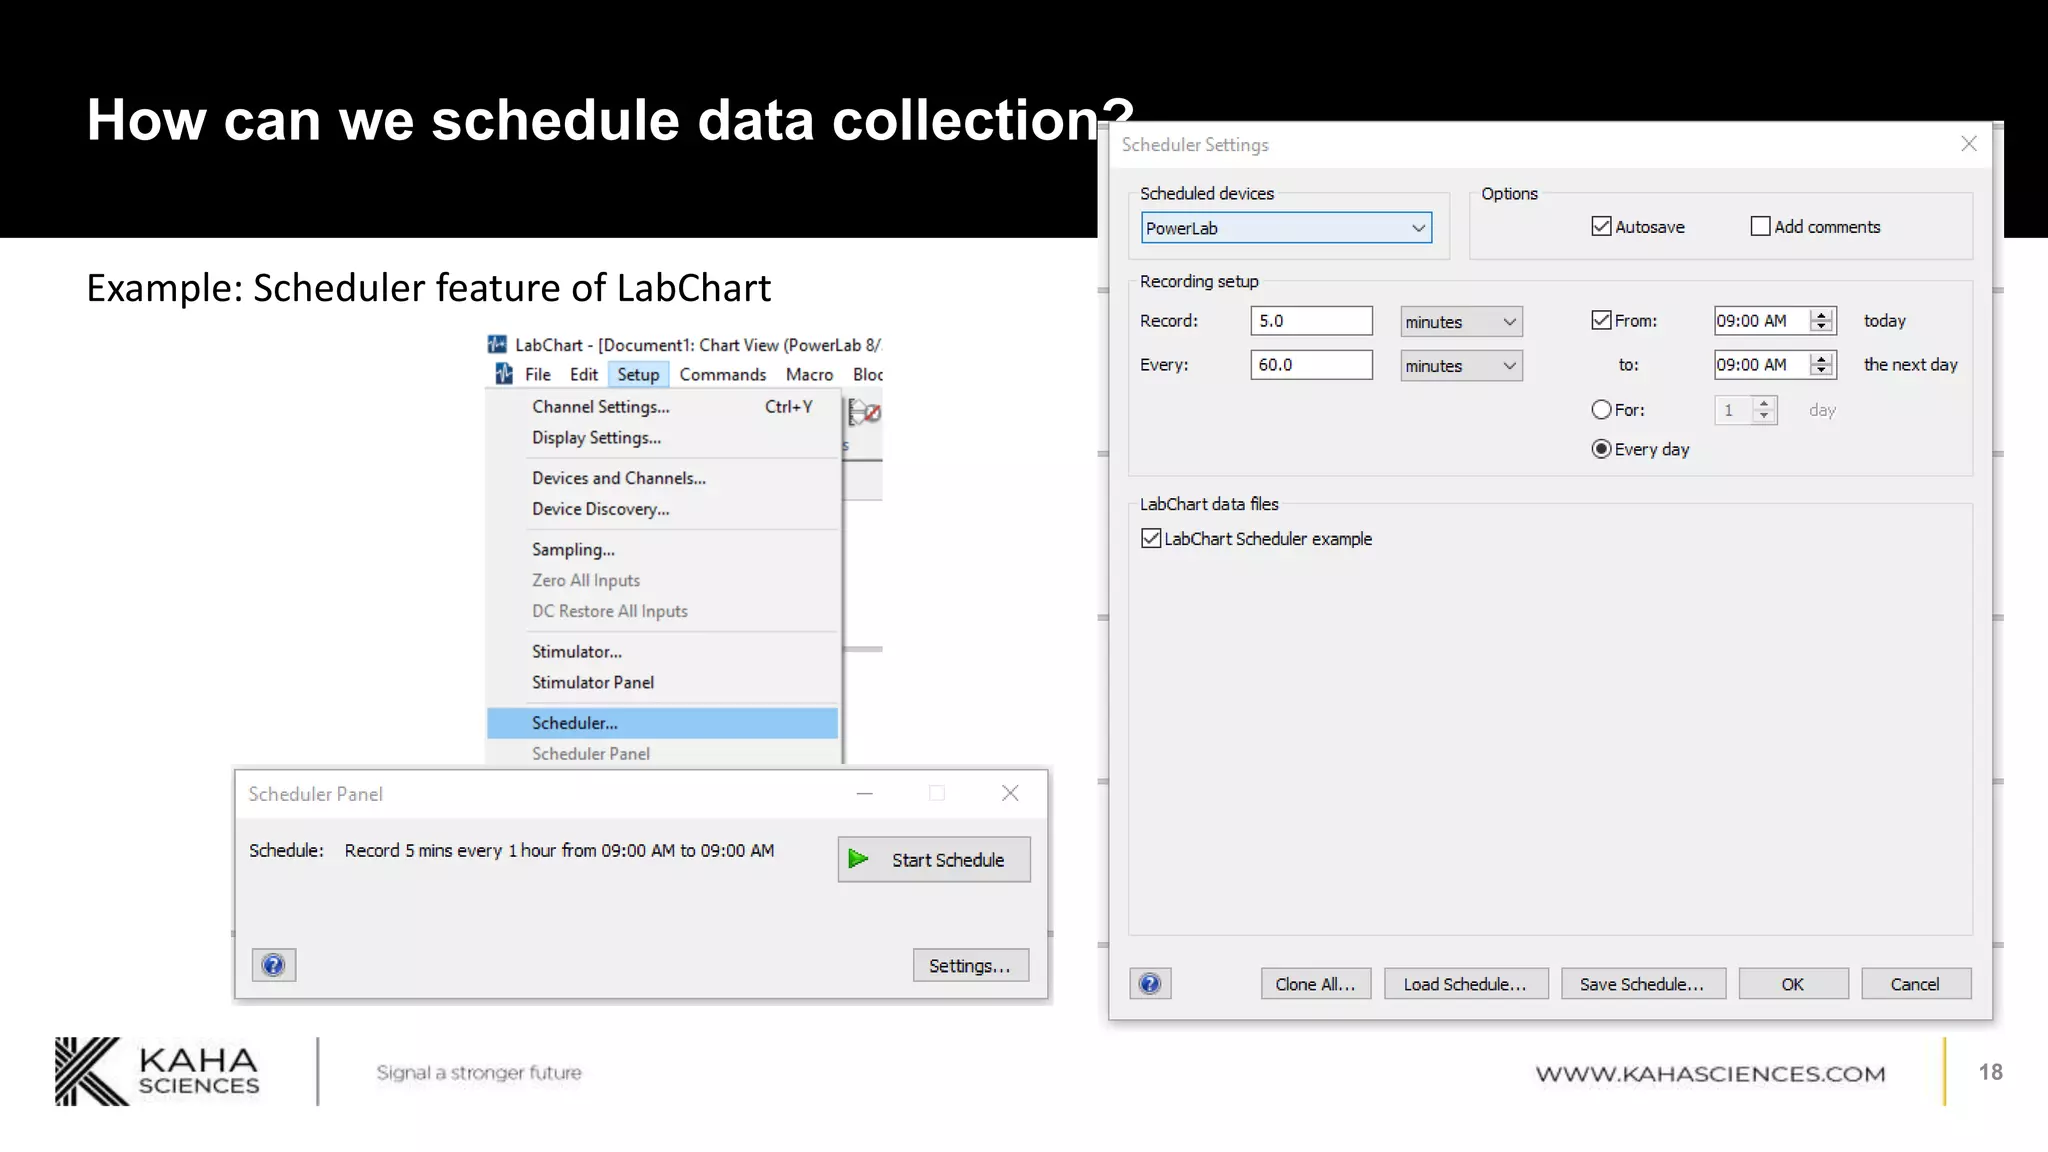Click DC Restore All Inputs entry
Viewport: 2048px width, 1152px height.
click(x=662, y=611)
